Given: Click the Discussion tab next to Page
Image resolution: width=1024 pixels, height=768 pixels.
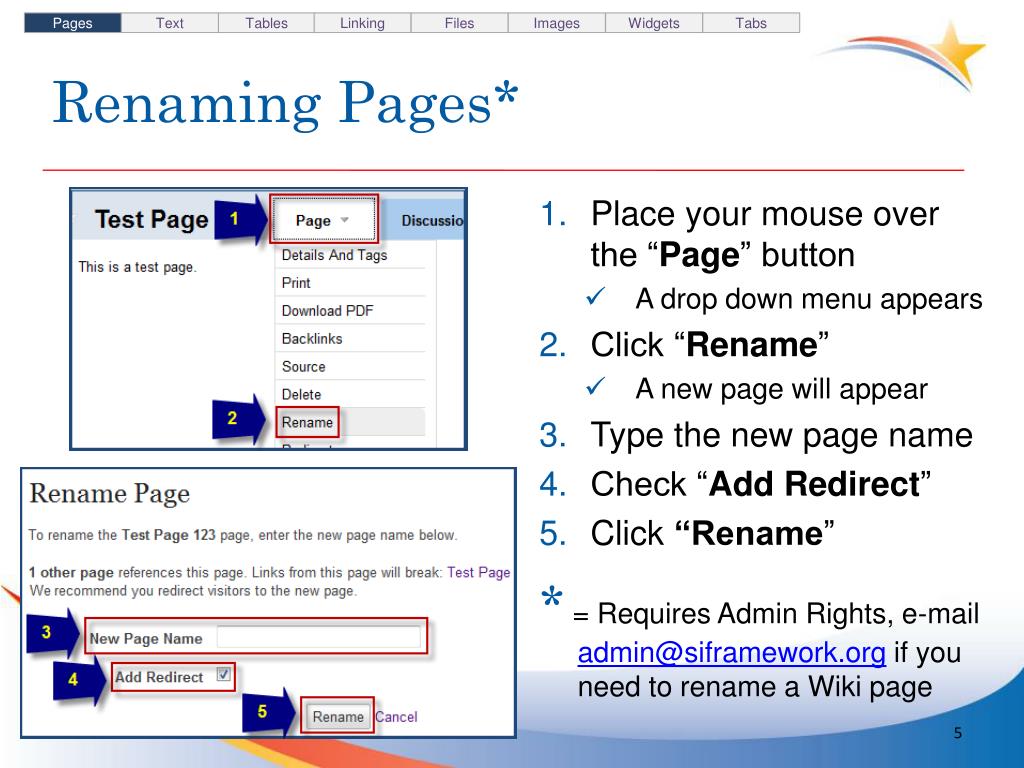Looking at the screenshot, I should 432,221.
